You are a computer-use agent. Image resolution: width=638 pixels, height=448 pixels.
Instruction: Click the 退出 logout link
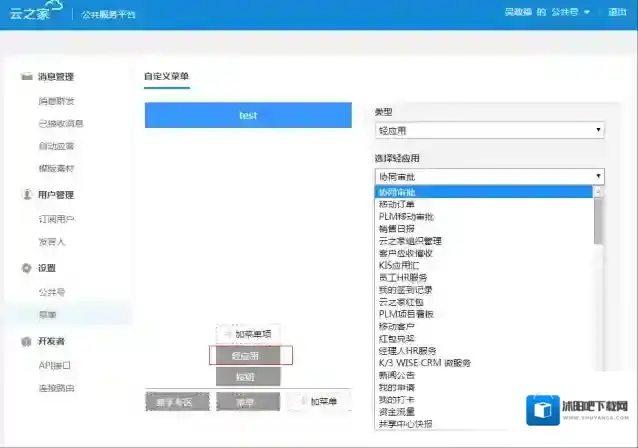[617, 13]
